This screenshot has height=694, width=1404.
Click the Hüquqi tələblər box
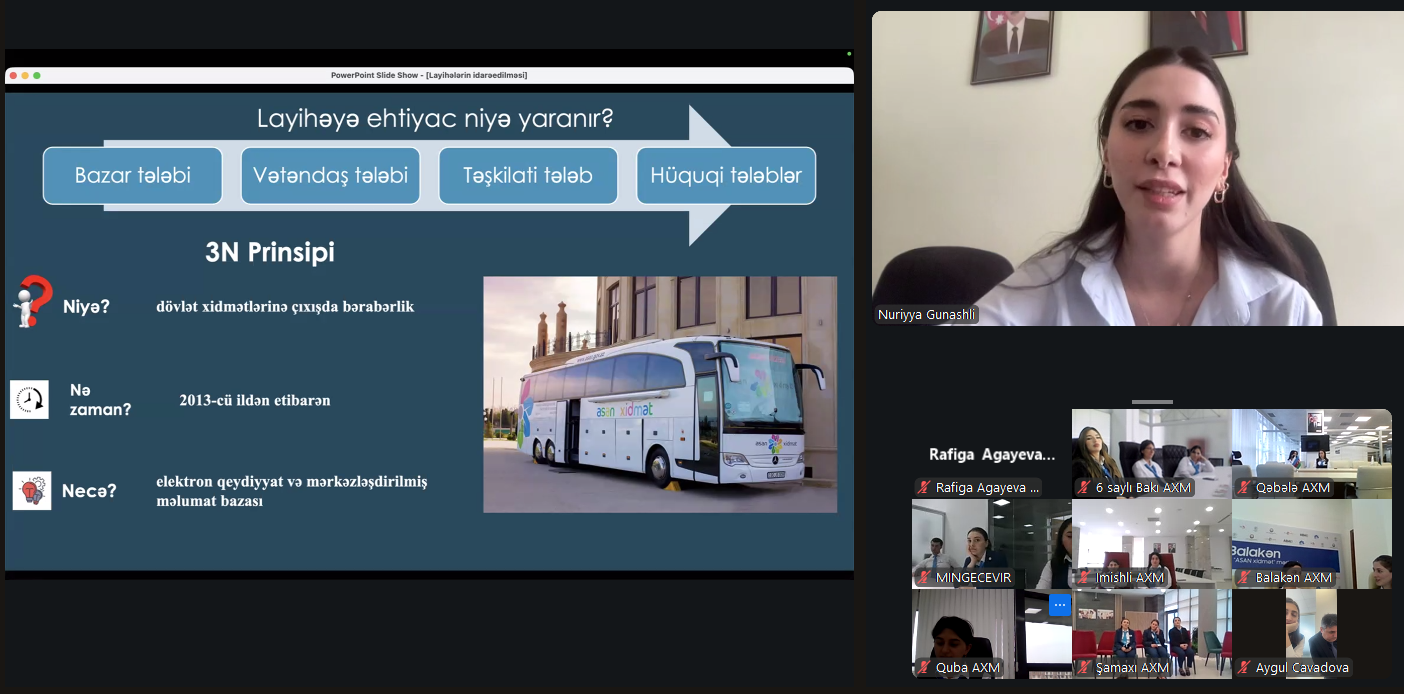[726, 176]
